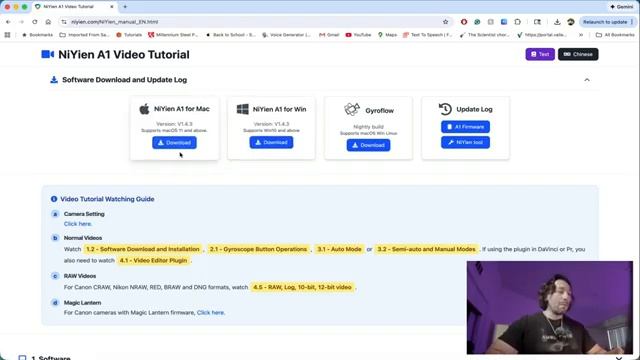Viewport: 640px width, 360px height.
Task: Switch the page language to Chinese
Action: tap(578, 54)
